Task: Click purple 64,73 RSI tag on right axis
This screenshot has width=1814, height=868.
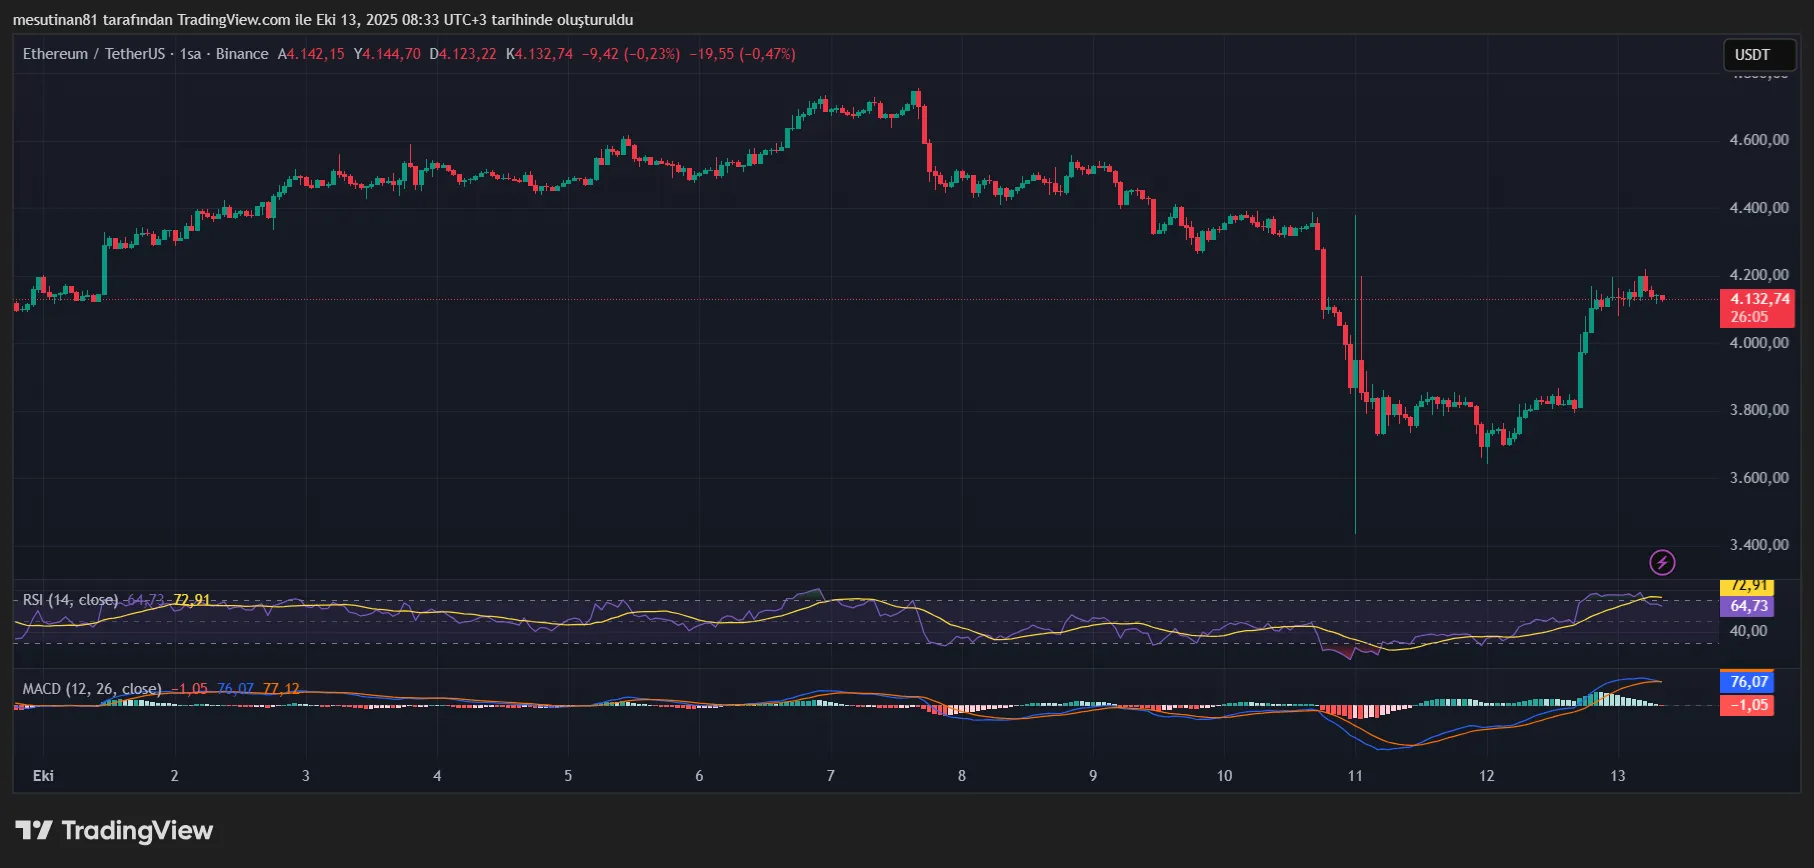Action: (x=1746, y=606)
